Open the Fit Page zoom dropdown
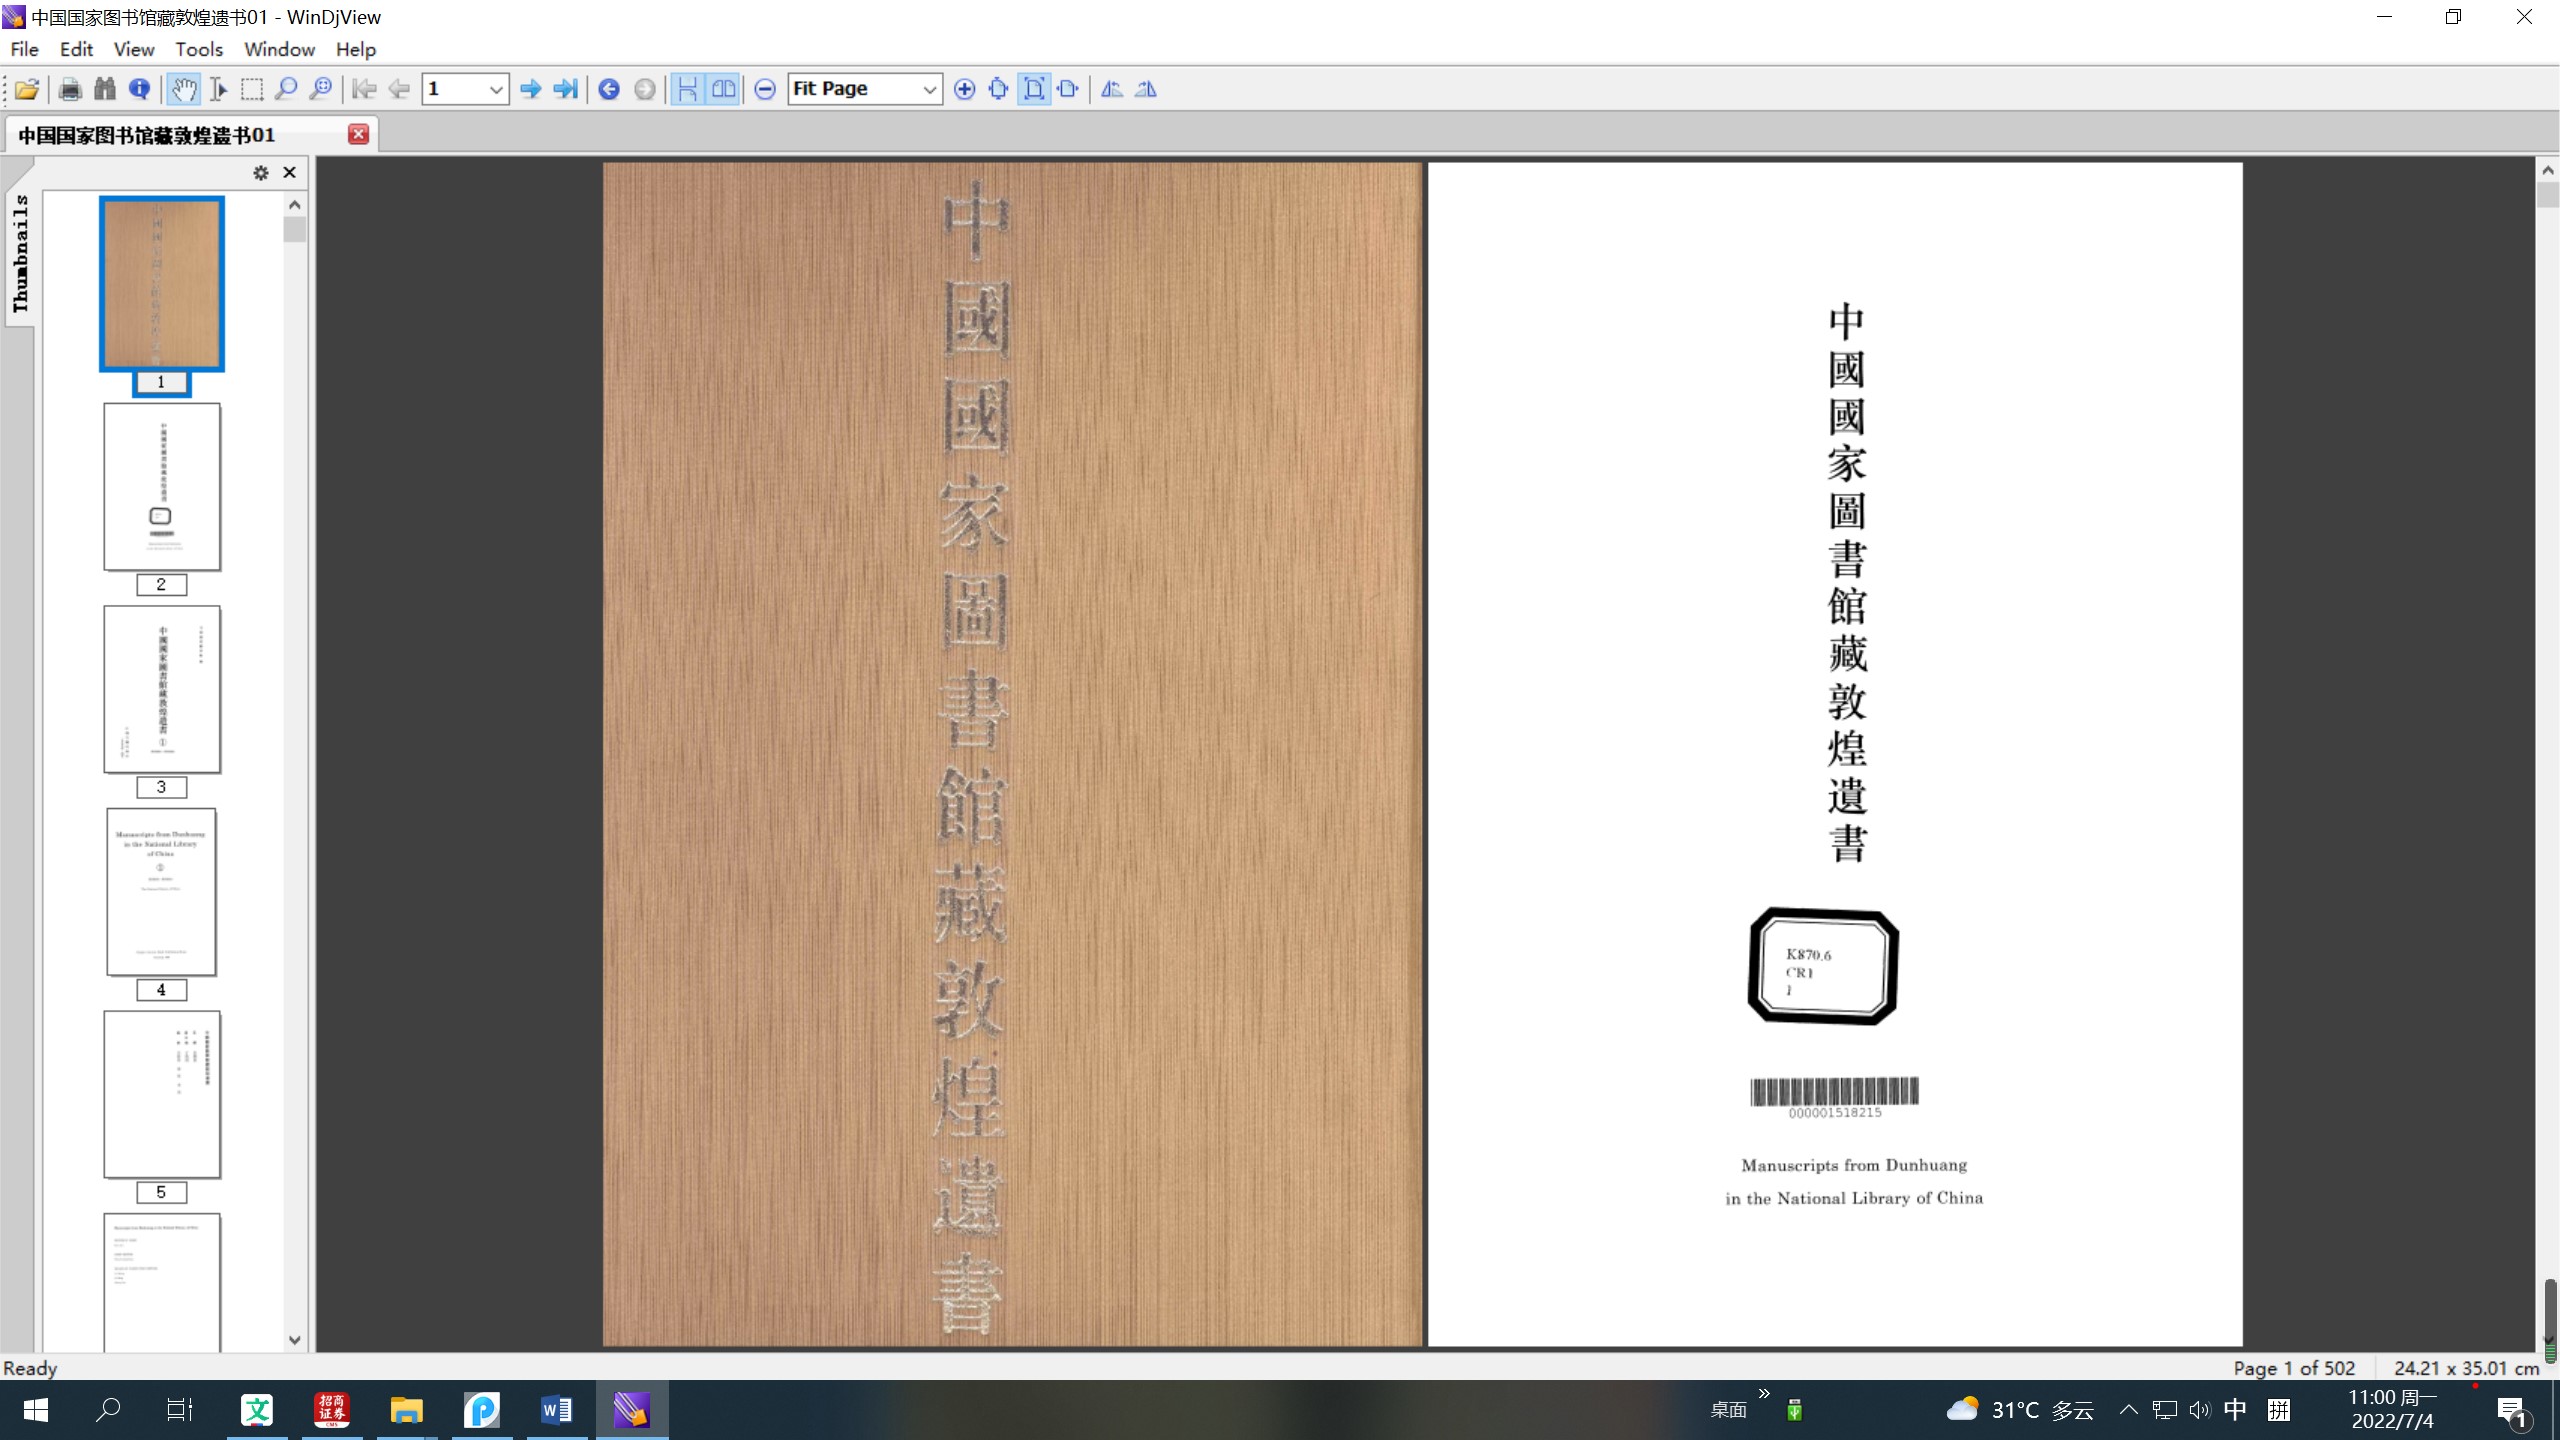The height and width of the screenshot is (1440, 2560). click(x=929, y=89)
